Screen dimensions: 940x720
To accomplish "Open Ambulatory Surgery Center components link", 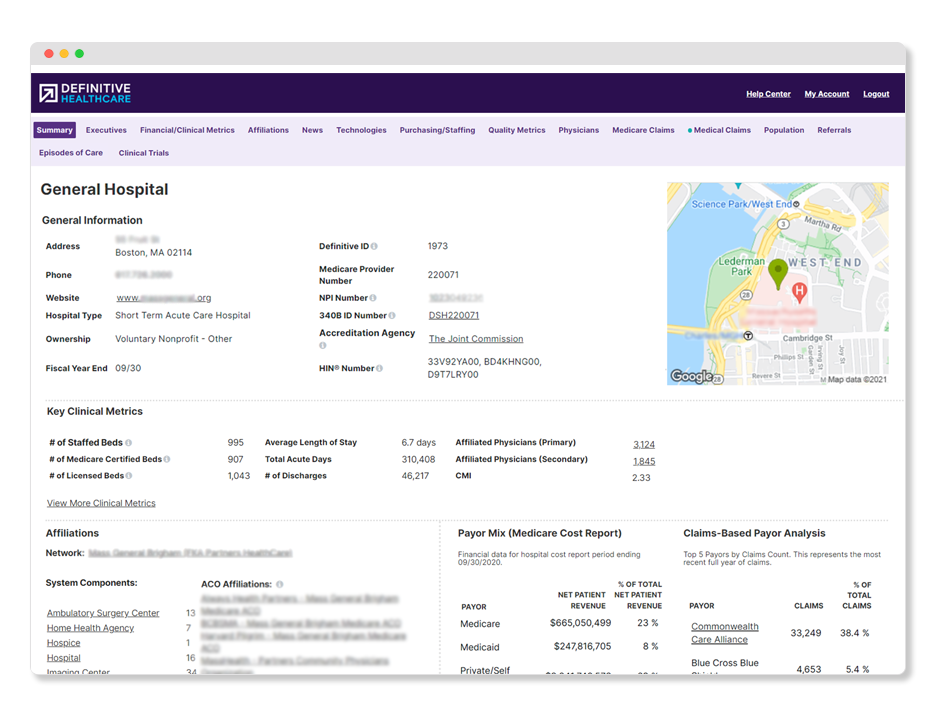I will coord(103,613).
